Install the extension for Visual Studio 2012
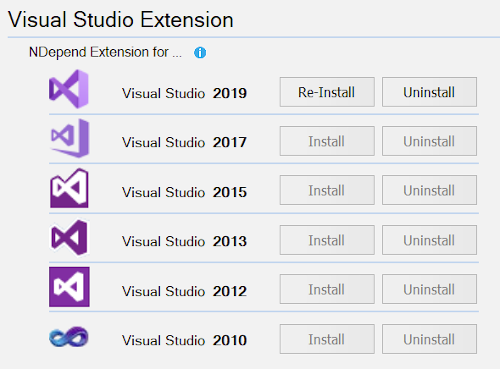Viewport: 500px width, 369px height. (327, 289)
